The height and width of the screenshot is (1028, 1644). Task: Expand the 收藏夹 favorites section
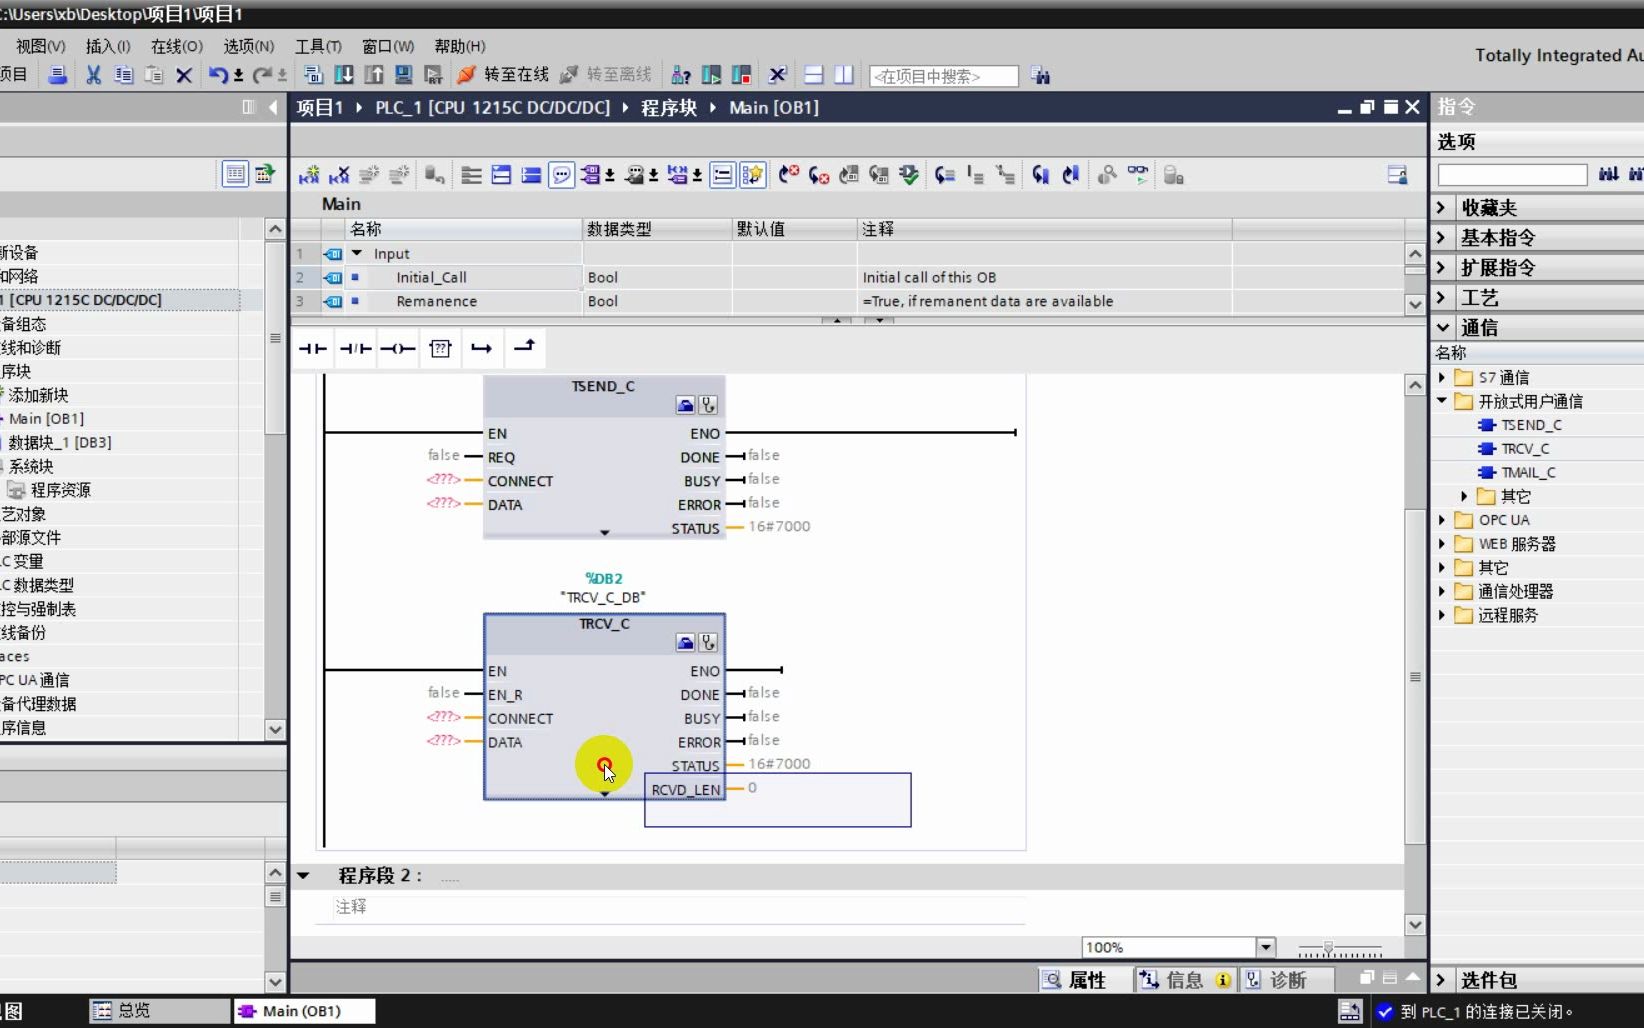[x=1441, y=207]
